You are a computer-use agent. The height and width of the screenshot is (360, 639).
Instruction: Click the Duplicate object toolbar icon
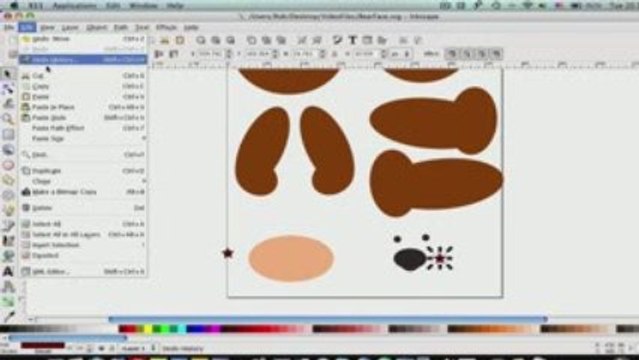pos(251,40)
